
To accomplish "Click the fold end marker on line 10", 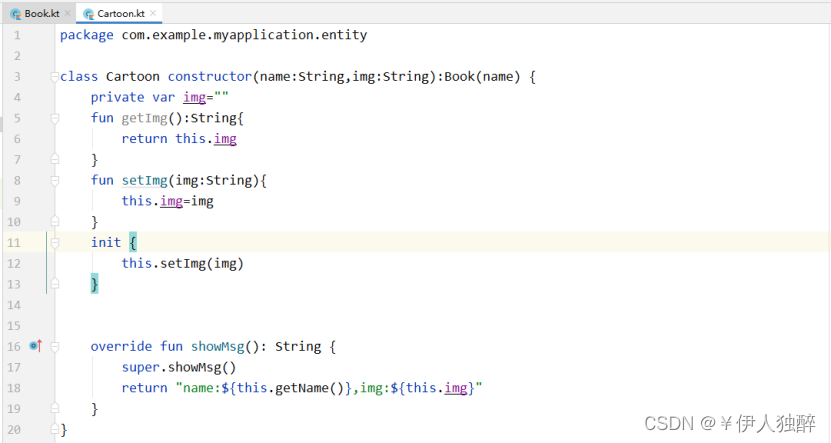I will click(x=55, y=222).
